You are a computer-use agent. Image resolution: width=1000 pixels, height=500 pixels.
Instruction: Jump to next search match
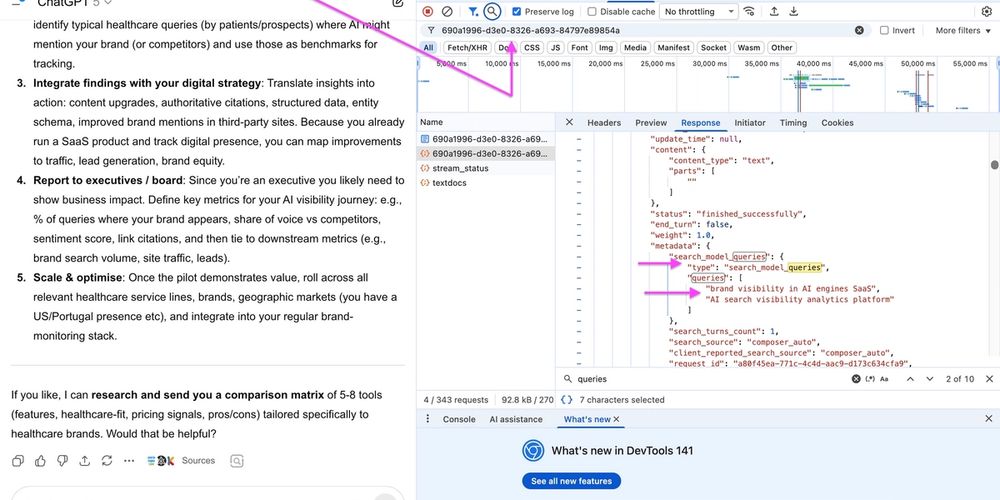[x=930, y=379]
